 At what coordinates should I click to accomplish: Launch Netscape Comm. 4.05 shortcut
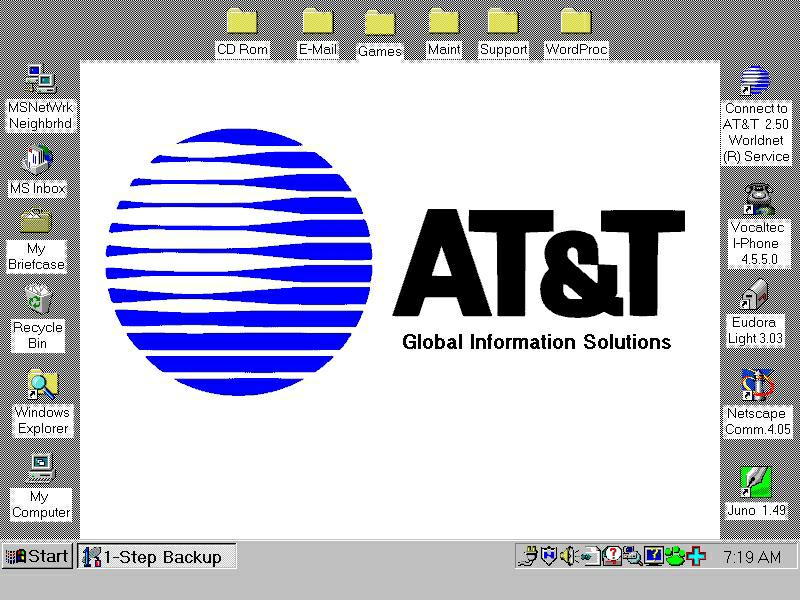[757, 384]
